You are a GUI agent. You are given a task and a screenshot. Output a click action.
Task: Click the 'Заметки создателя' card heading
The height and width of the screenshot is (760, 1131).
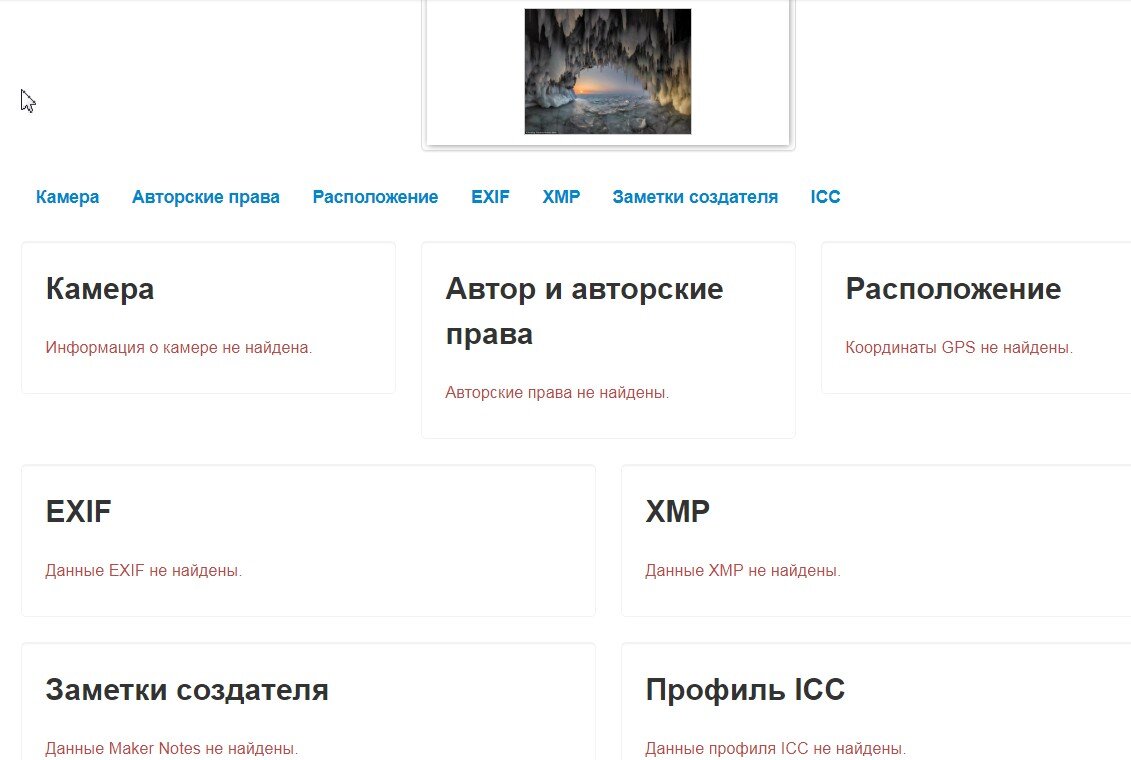187,690
